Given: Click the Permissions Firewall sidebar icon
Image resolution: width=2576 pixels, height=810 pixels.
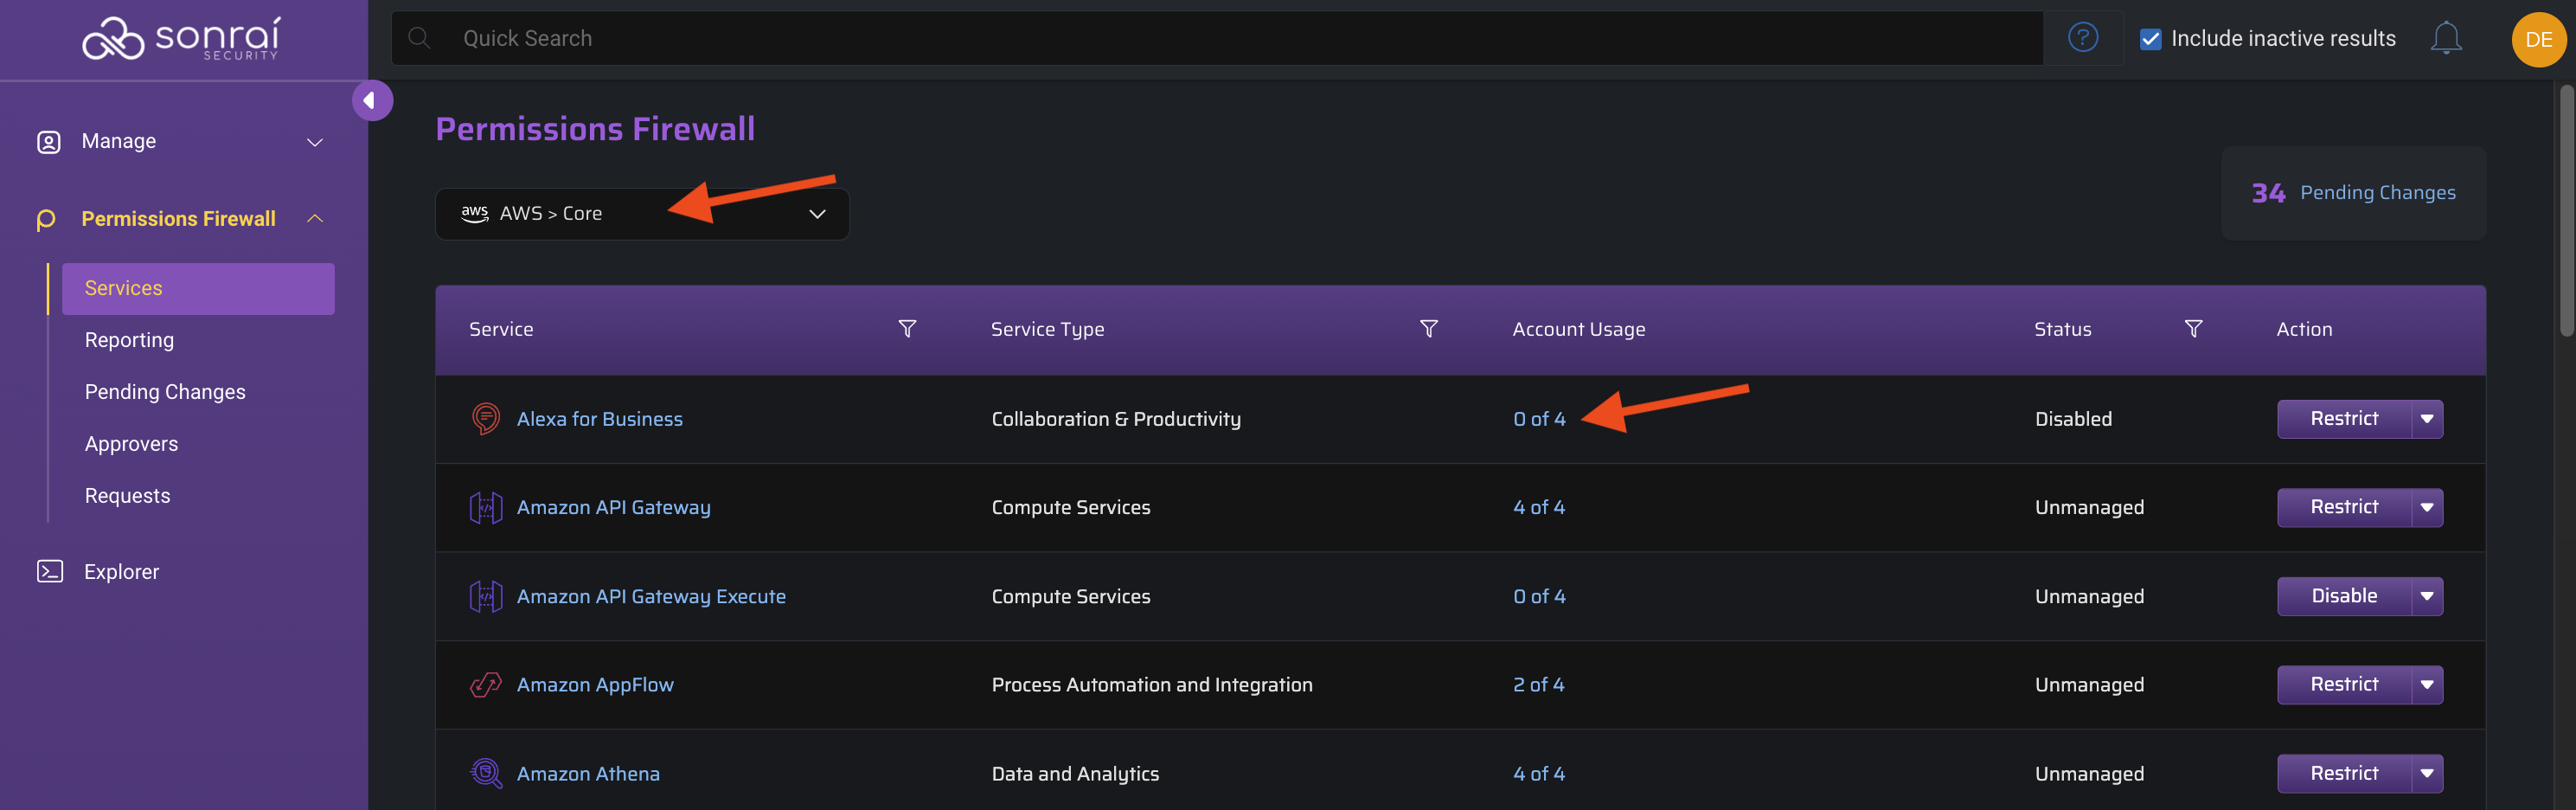Looking at the screenshot, I should click(46, 219).
